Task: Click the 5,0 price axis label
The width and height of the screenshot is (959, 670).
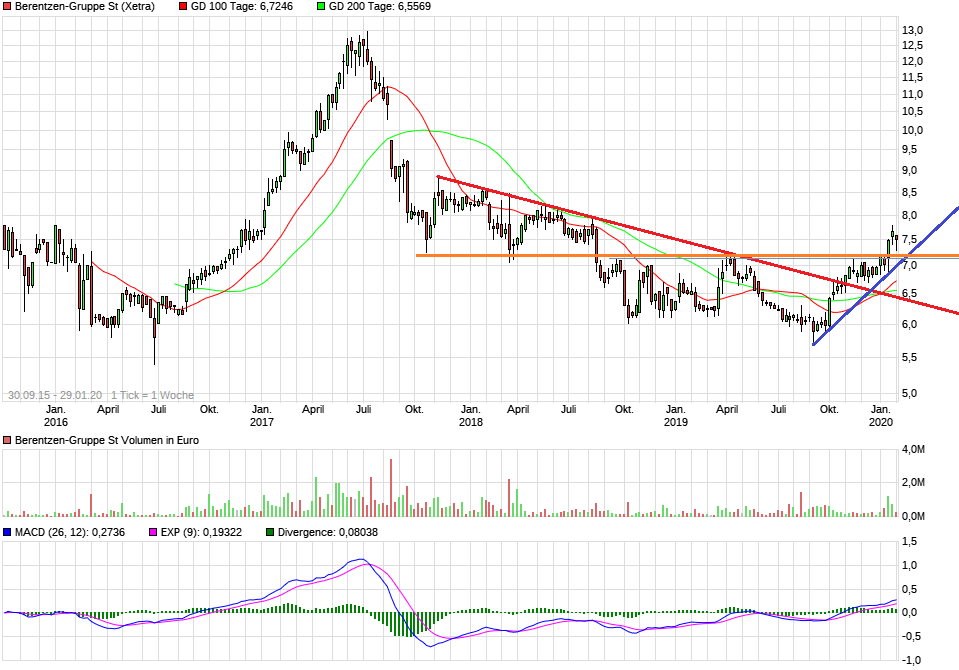Action: coord(909,393)
